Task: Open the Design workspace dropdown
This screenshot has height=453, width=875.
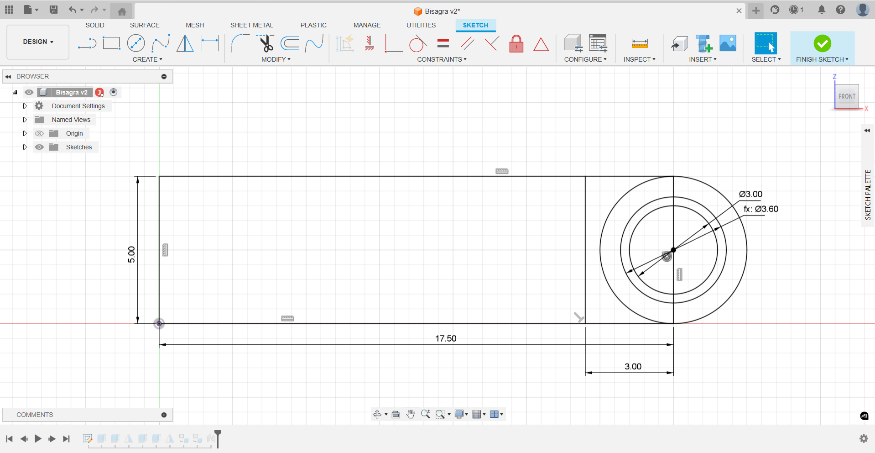Action: point(38,42)
